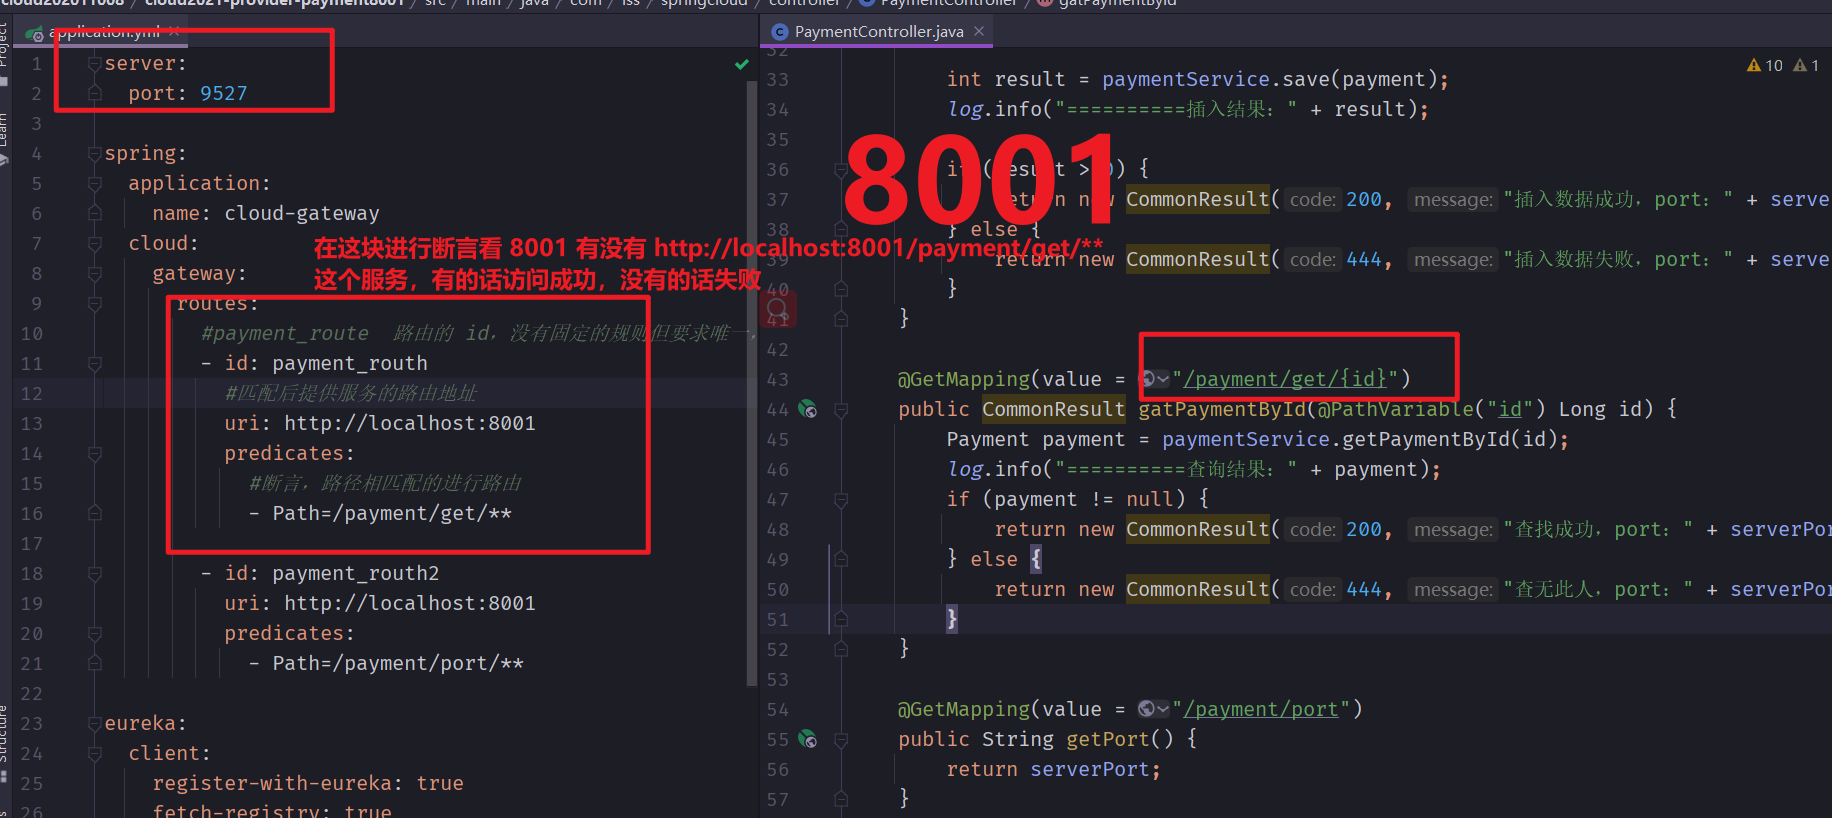Collapse the gateway: block

[x=94, y=274]
